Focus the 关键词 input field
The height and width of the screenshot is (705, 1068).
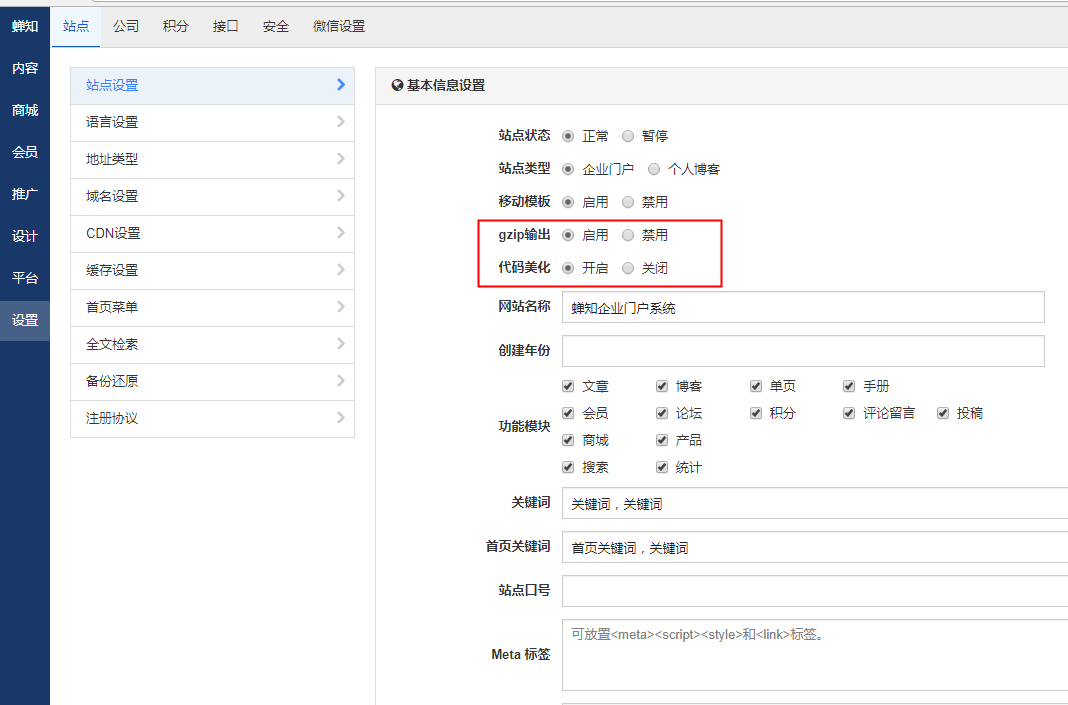click(x=815, y=503)
